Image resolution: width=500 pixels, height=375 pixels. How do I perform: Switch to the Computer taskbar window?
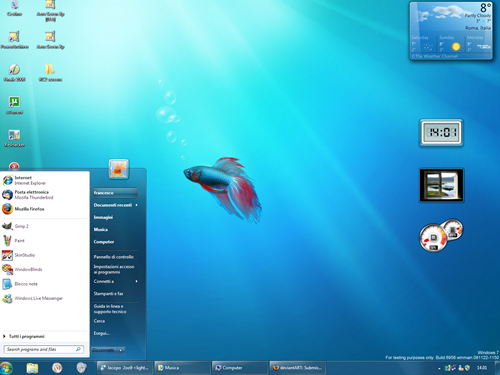240,368
